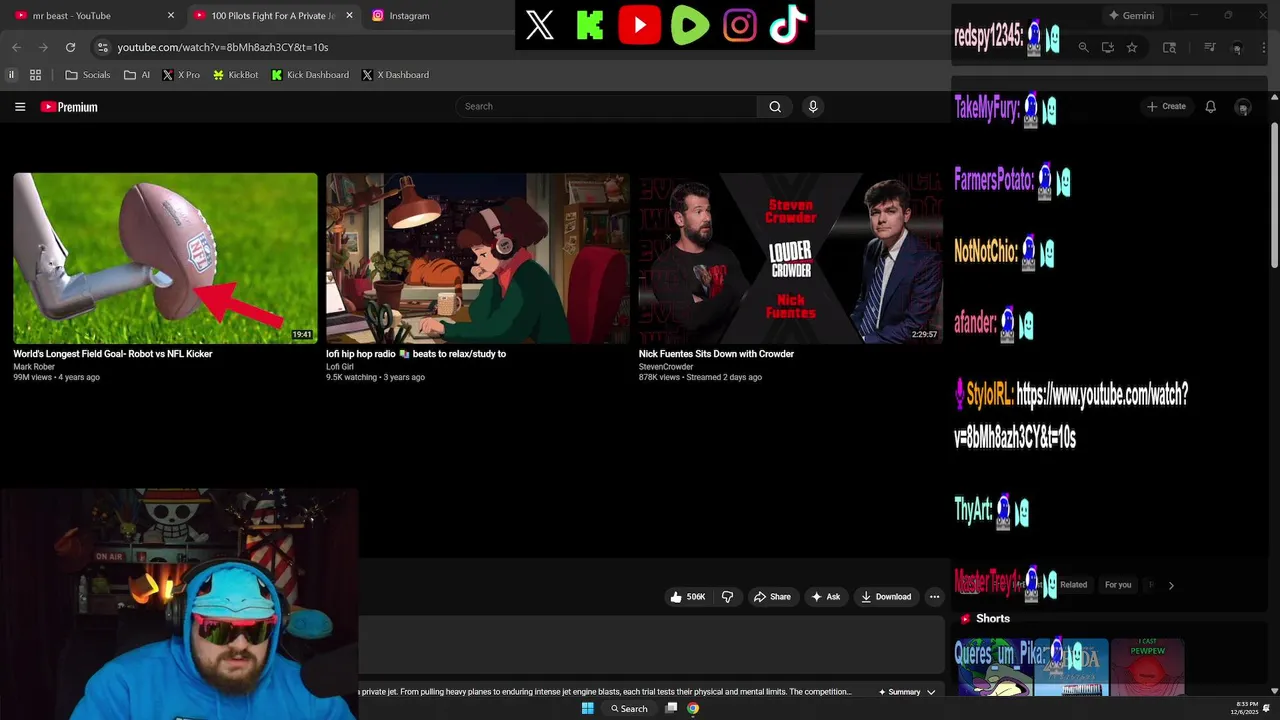Open the Socials bookmarks folder

(x=88, y=75)
